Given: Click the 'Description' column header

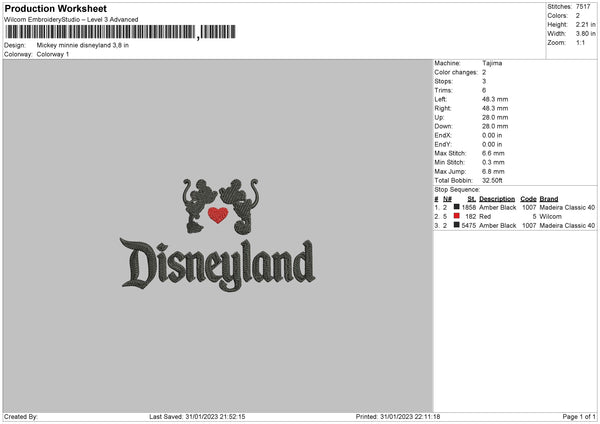Looking at the screenshot, I should (497, 199).
